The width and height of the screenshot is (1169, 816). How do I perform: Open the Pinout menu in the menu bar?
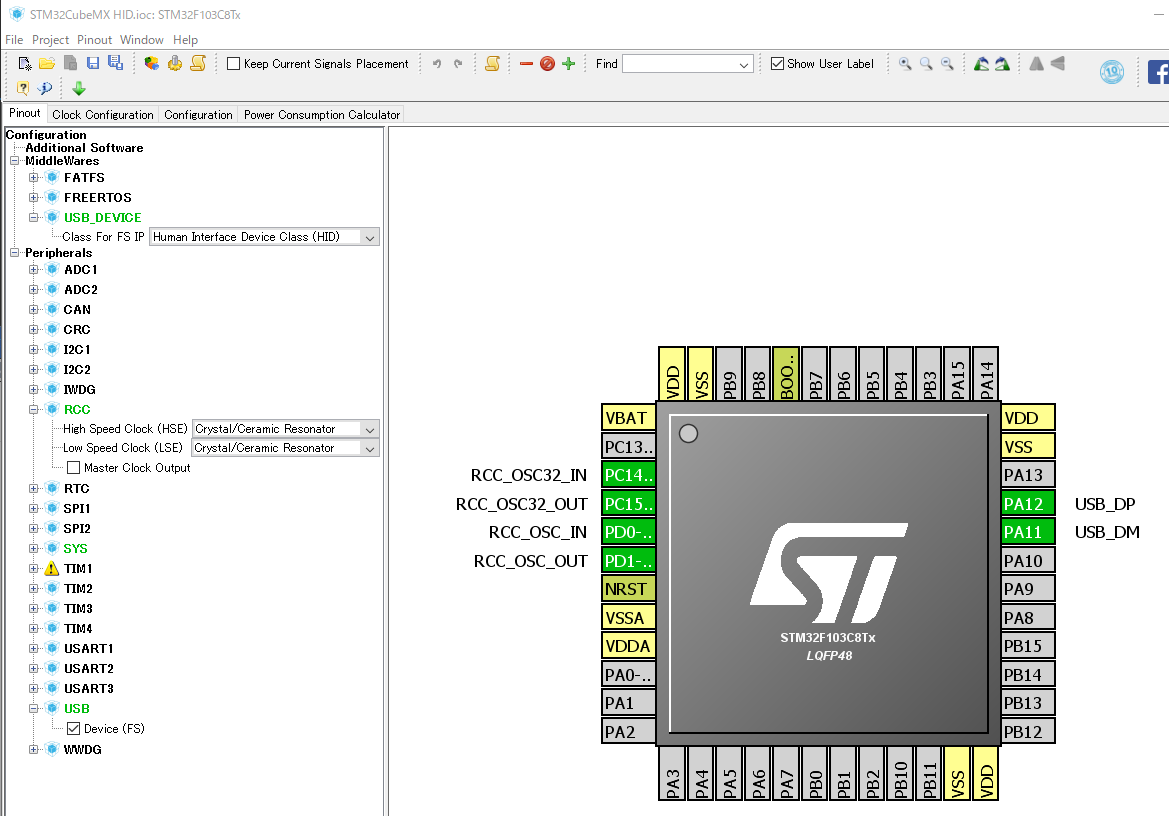point(95,39)
